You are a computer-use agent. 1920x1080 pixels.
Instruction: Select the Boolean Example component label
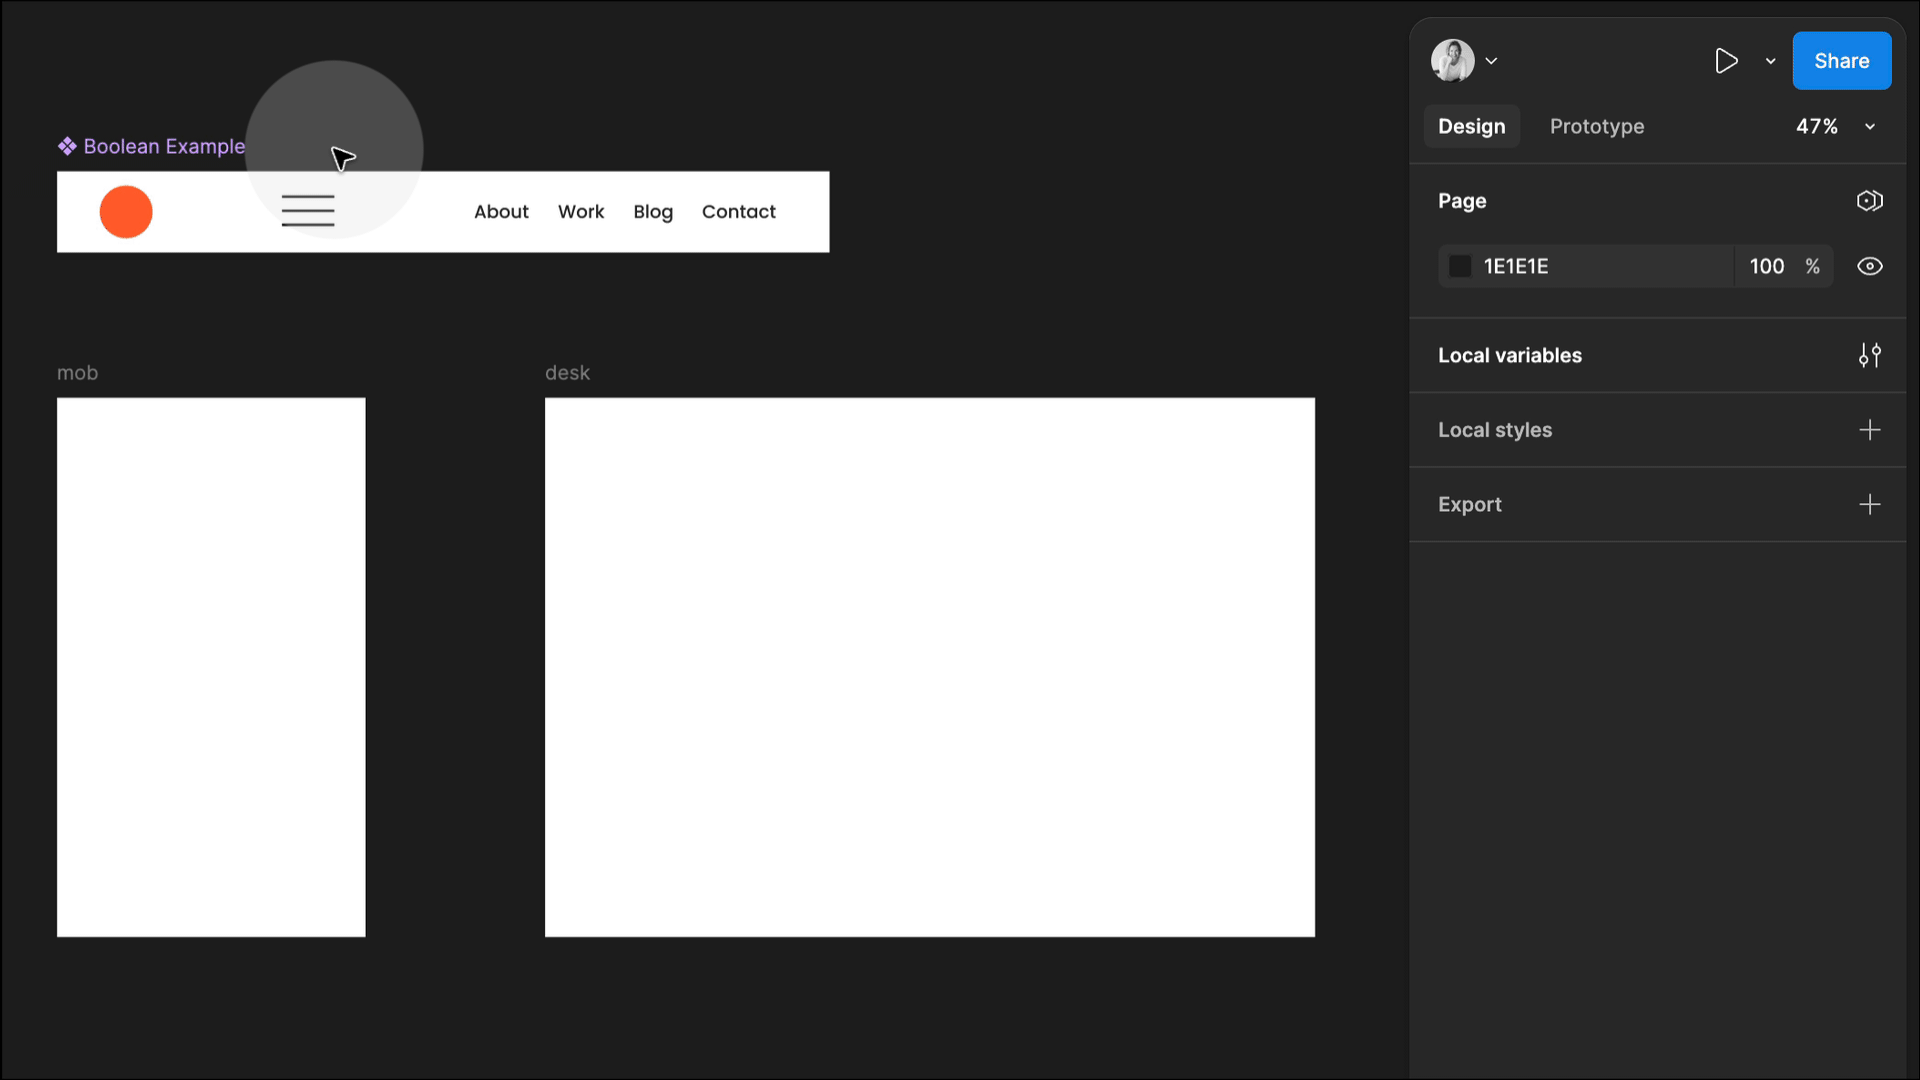[x=163, y=146]
